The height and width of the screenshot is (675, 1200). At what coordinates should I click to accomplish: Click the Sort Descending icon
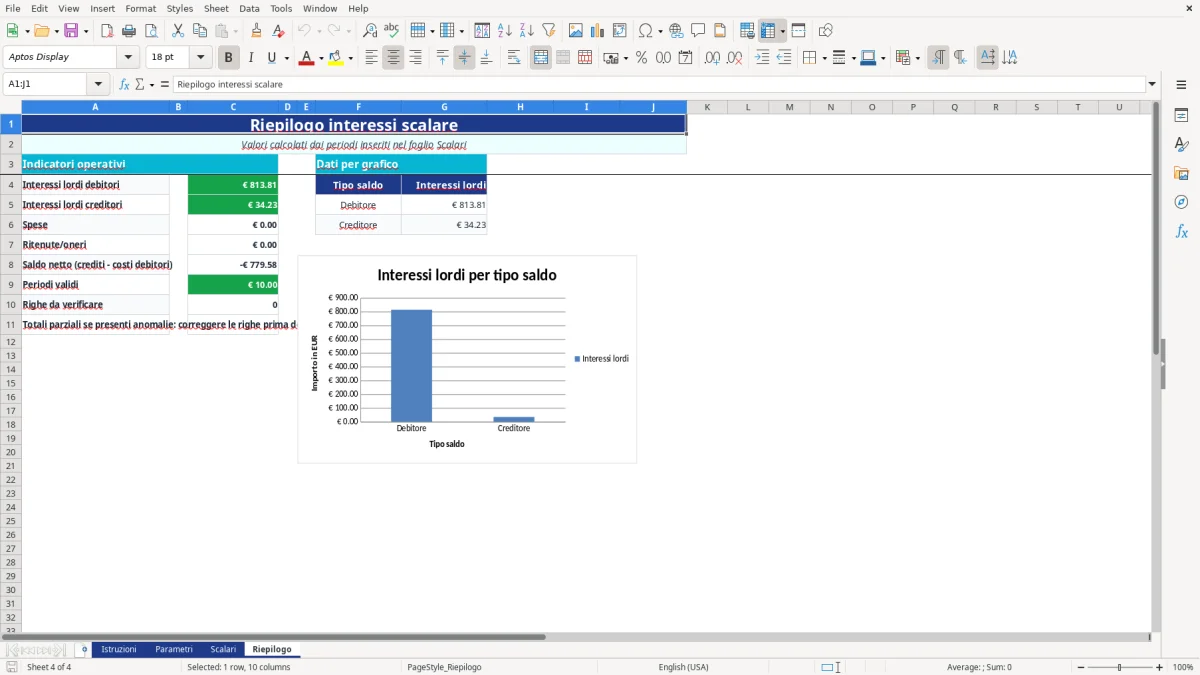pos(527,31)
